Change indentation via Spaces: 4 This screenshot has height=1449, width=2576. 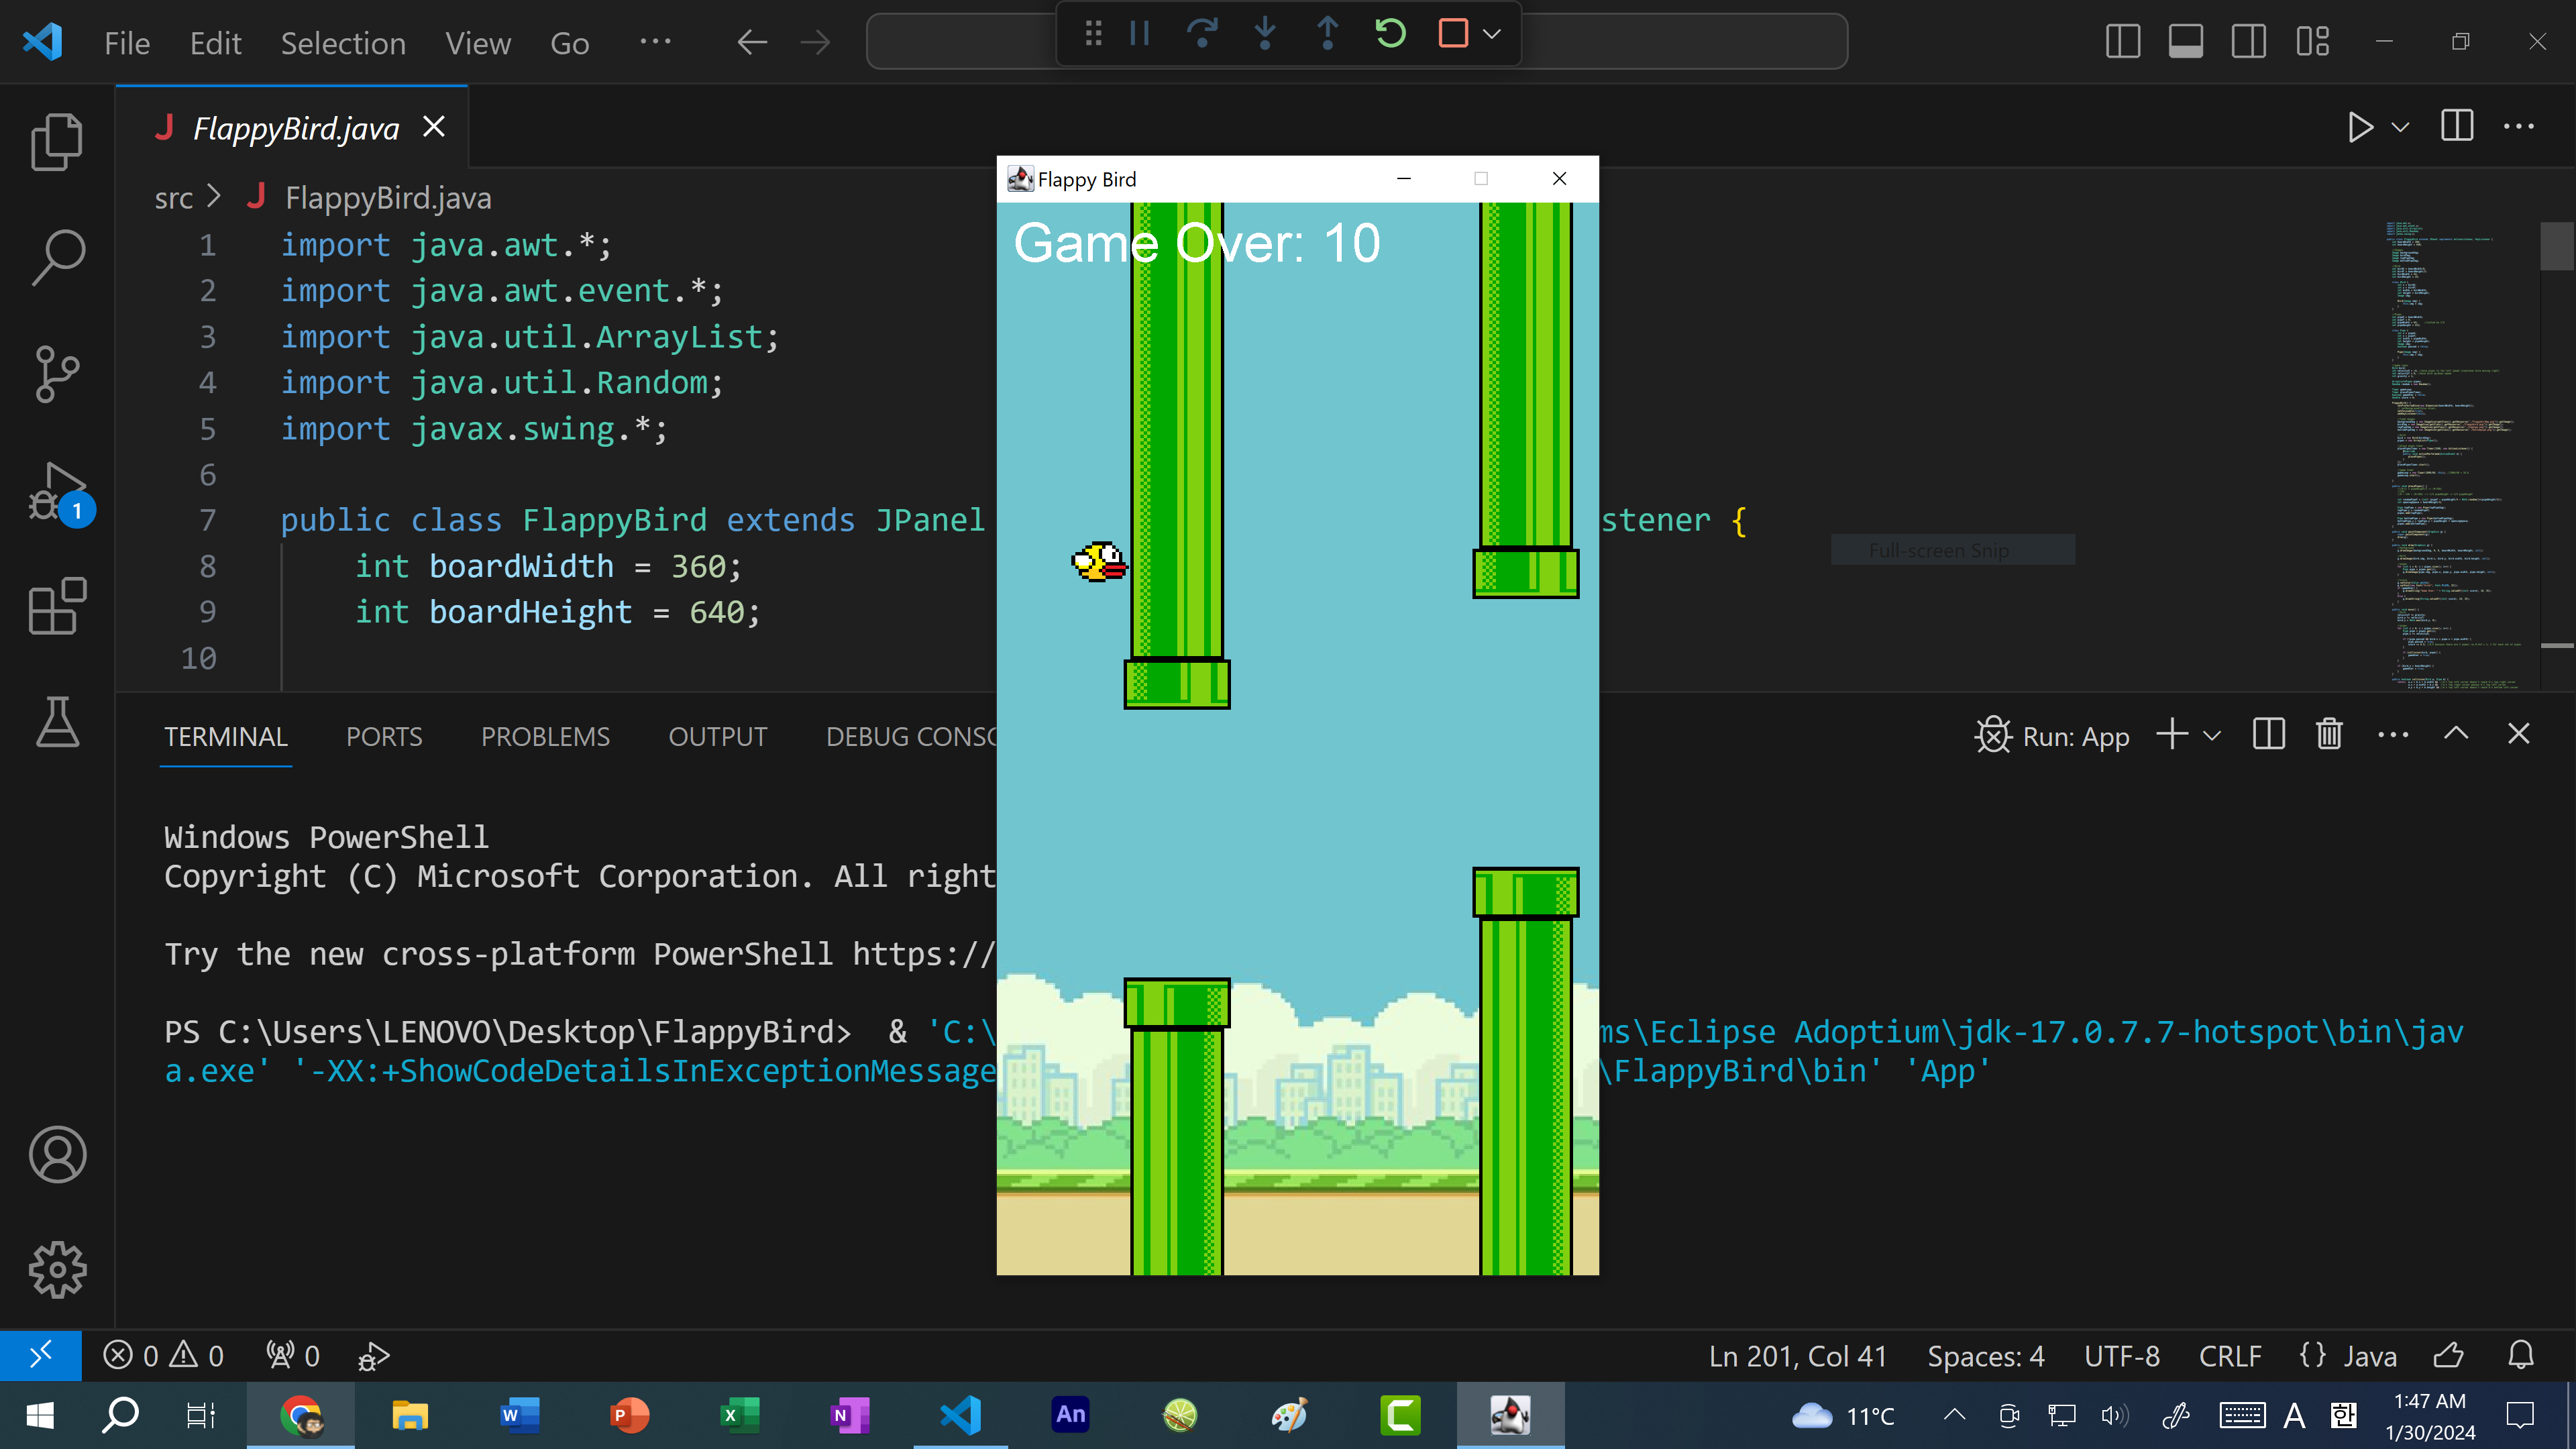coord(1985,1356)
